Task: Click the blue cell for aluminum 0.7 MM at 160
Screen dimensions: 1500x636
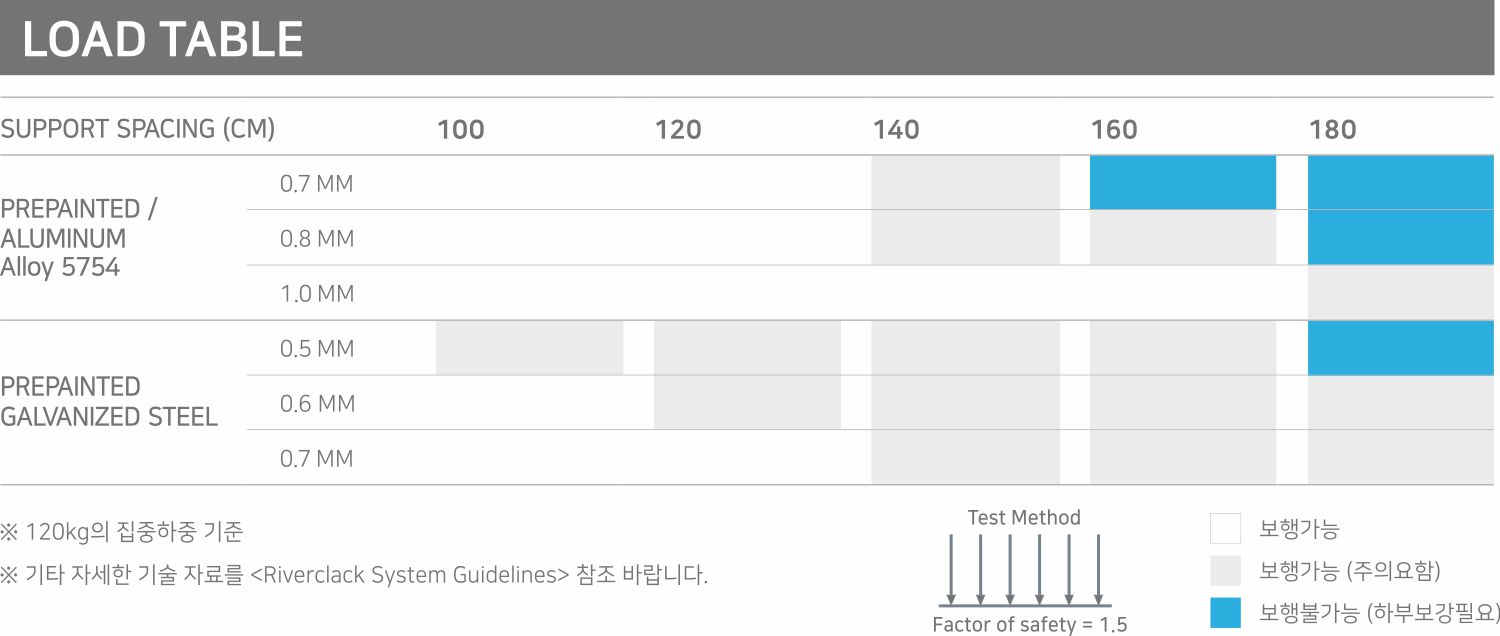Action: (1182, 182)
